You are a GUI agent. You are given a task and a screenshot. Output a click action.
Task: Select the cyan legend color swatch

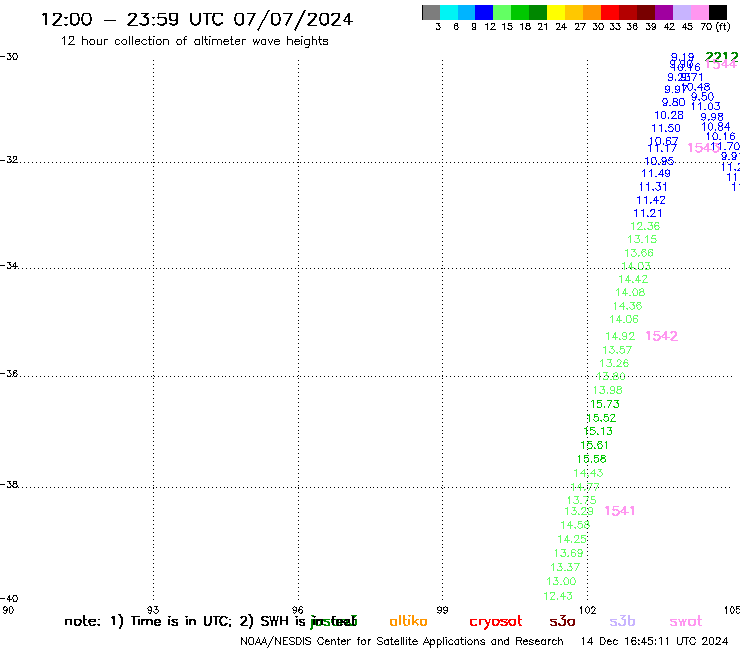(x=449, y=12)
